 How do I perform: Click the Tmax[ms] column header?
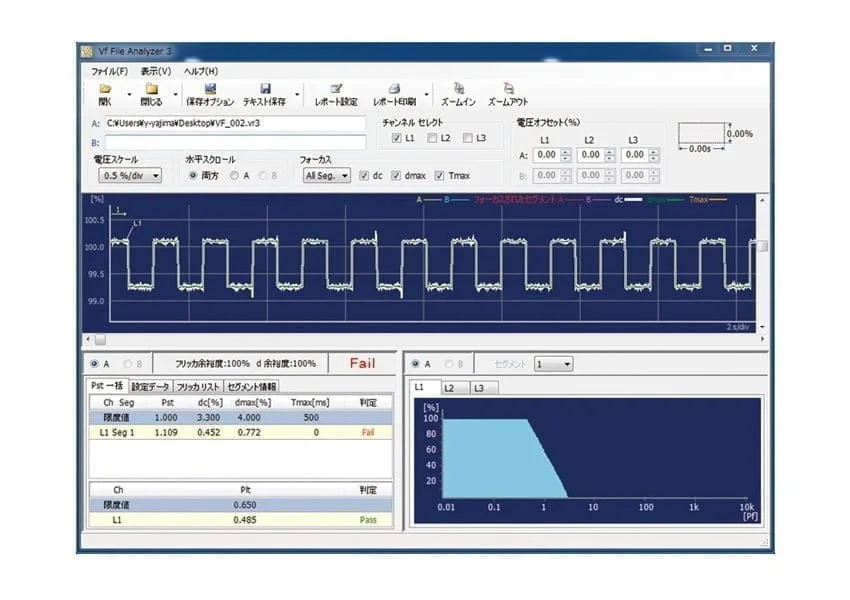pyautogui.click(x=310, y=403)
